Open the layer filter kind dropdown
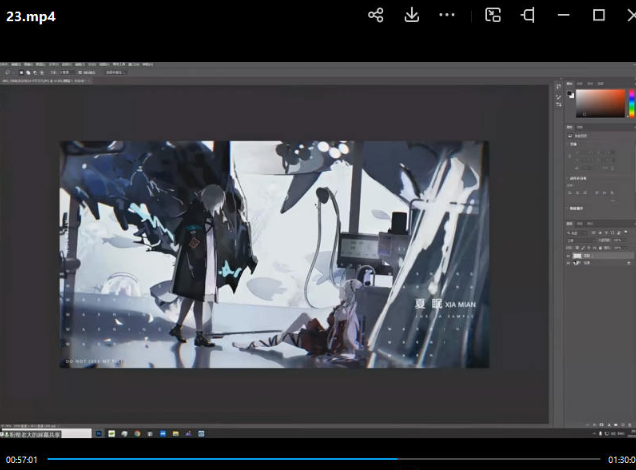636x470 pixels. (x=577, y=233)
